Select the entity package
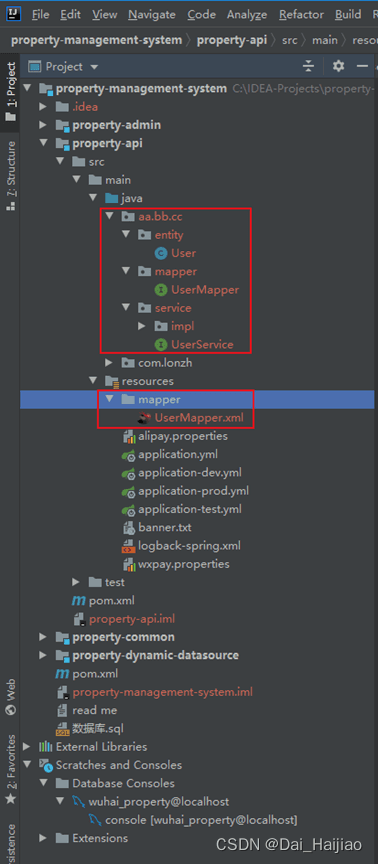The image size is (378, 864). tap(169, 235)
